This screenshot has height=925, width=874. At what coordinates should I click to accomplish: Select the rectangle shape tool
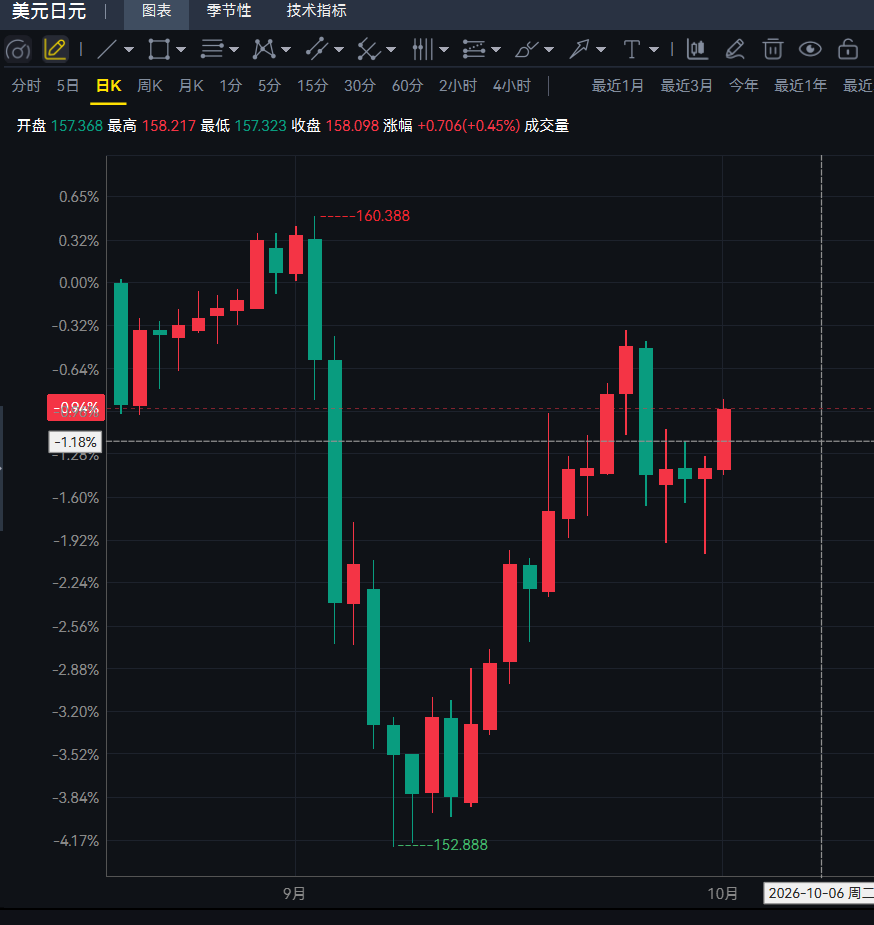pyautogui.click(x=159, y=50)
